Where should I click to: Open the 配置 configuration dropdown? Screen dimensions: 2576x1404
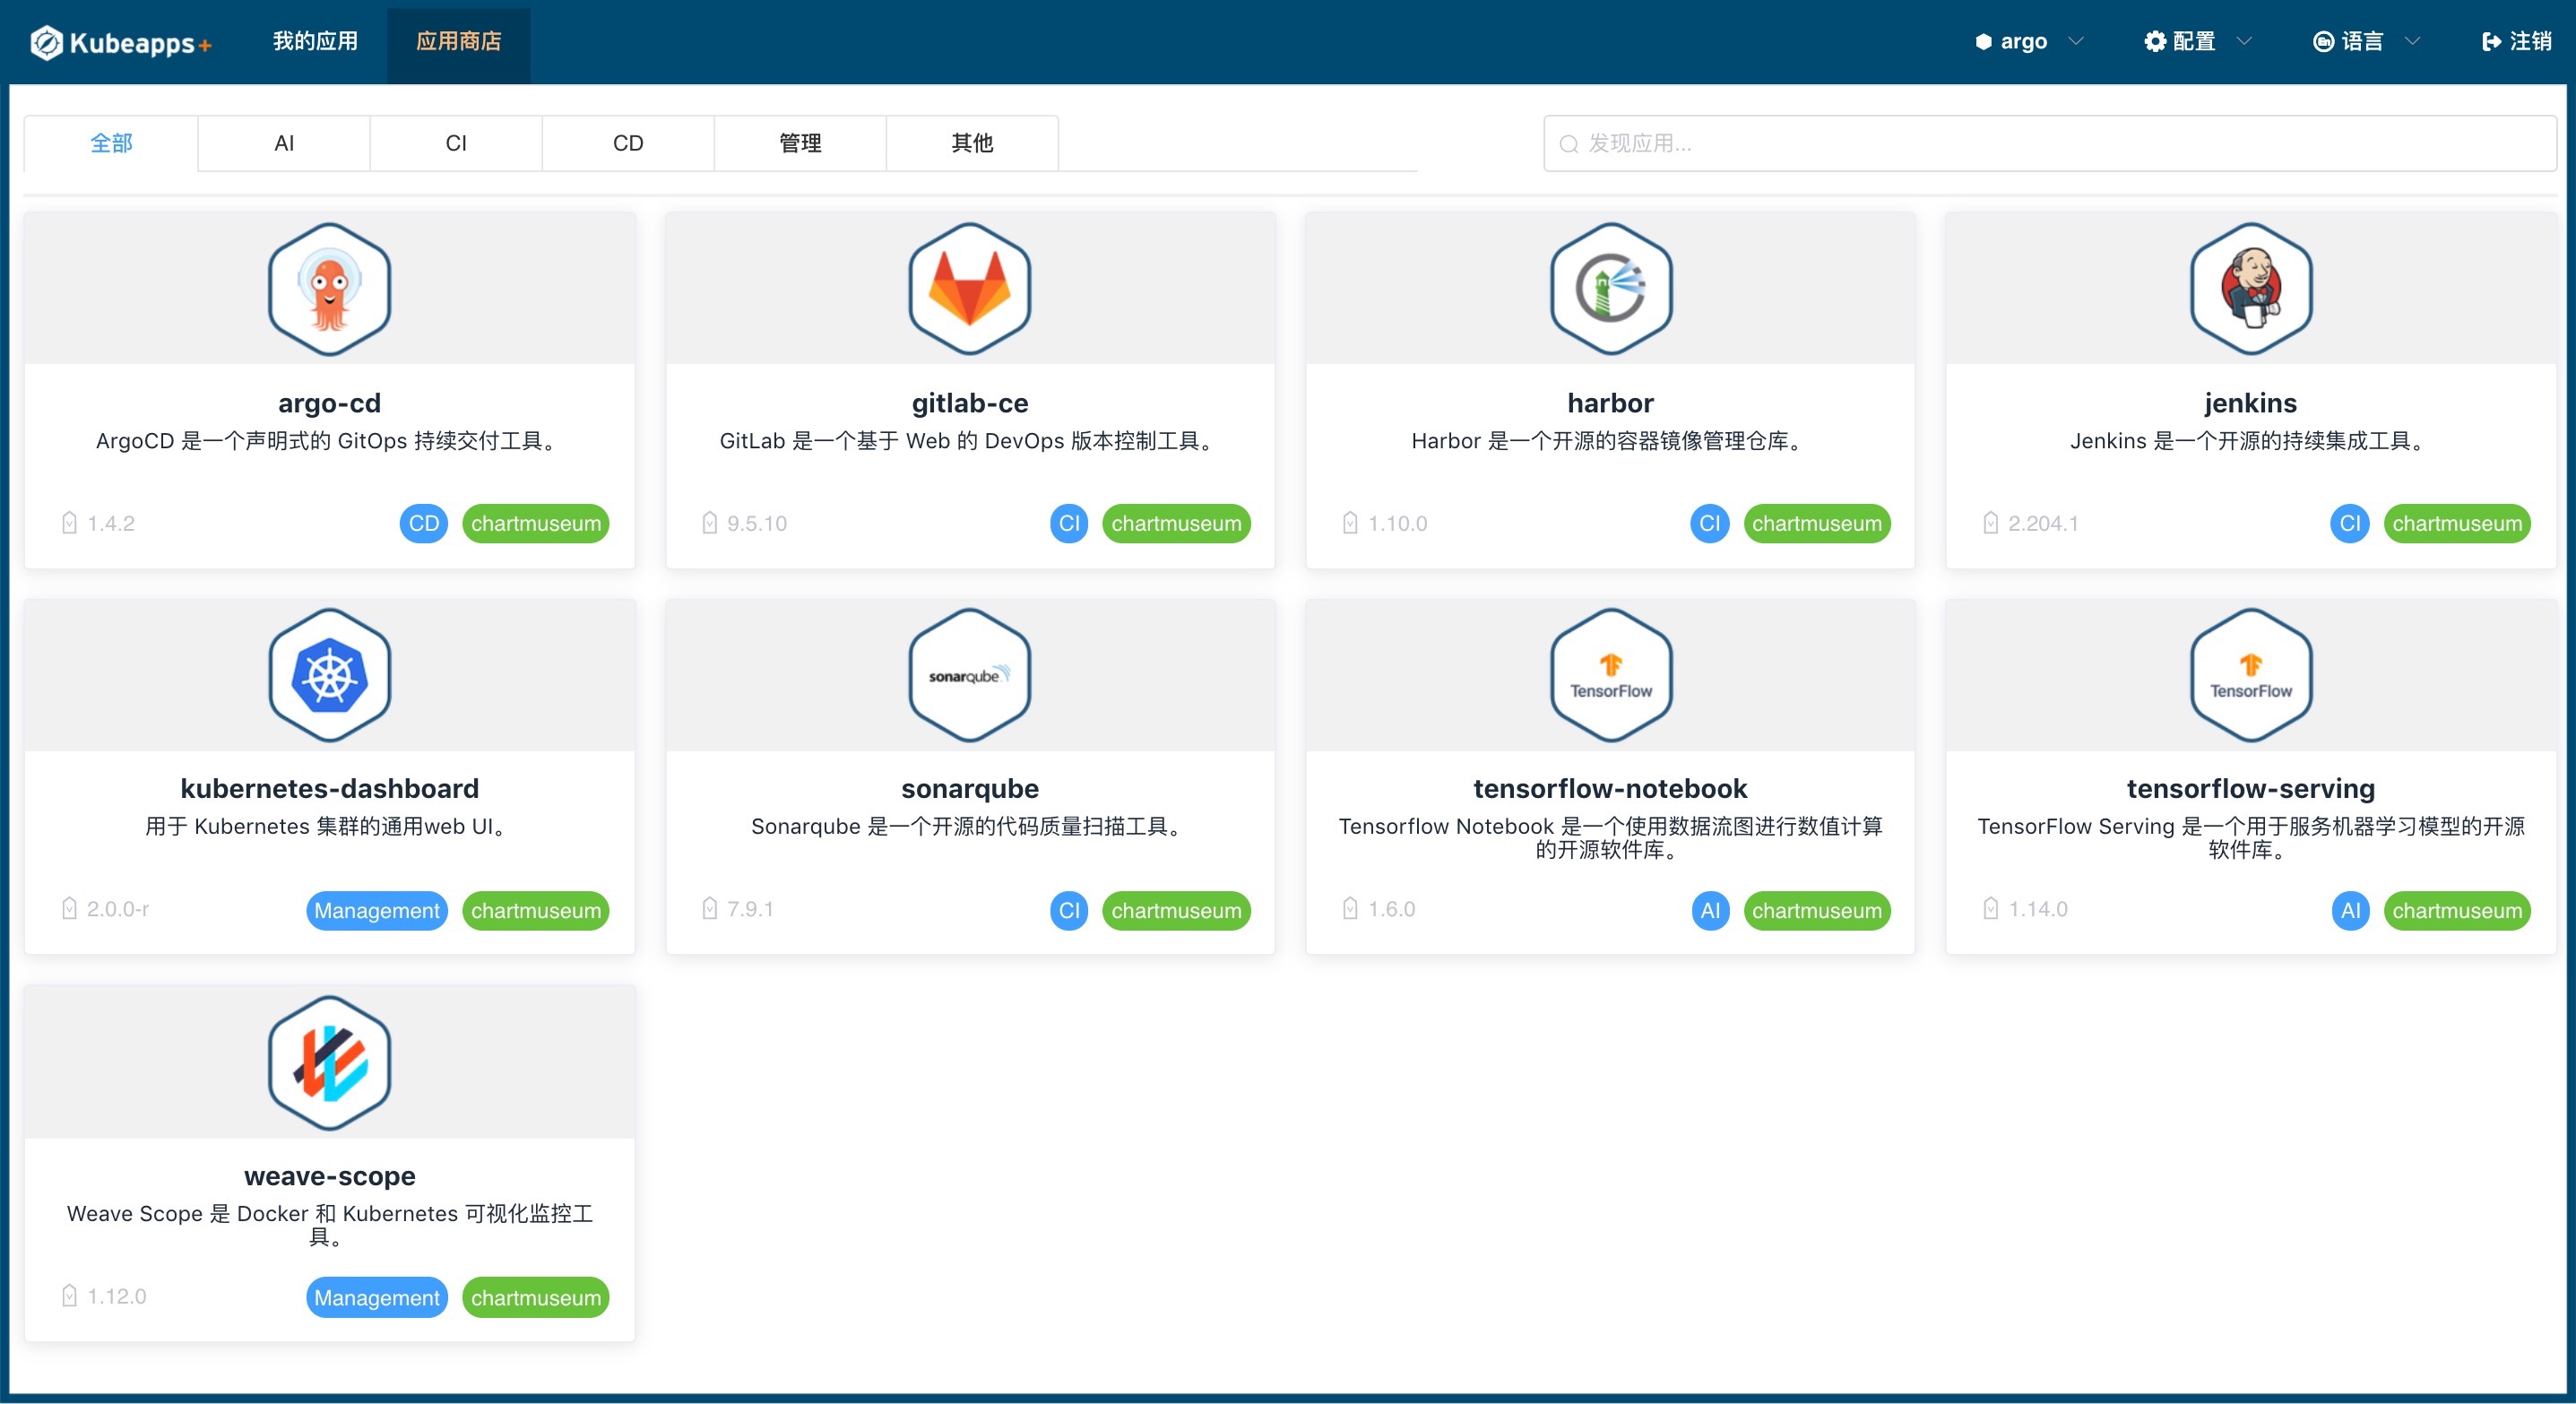[x=2196, y=42]
